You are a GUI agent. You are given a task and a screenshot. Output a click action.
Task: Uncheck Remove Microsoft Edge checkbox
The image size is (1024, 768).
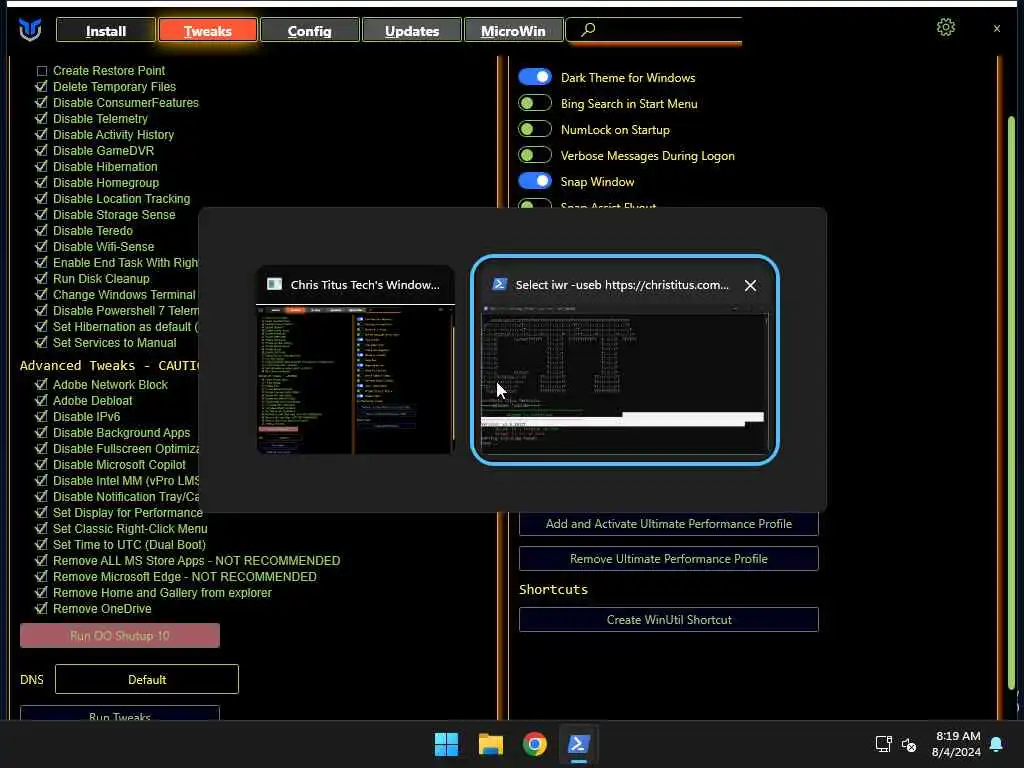pos(42,577)
